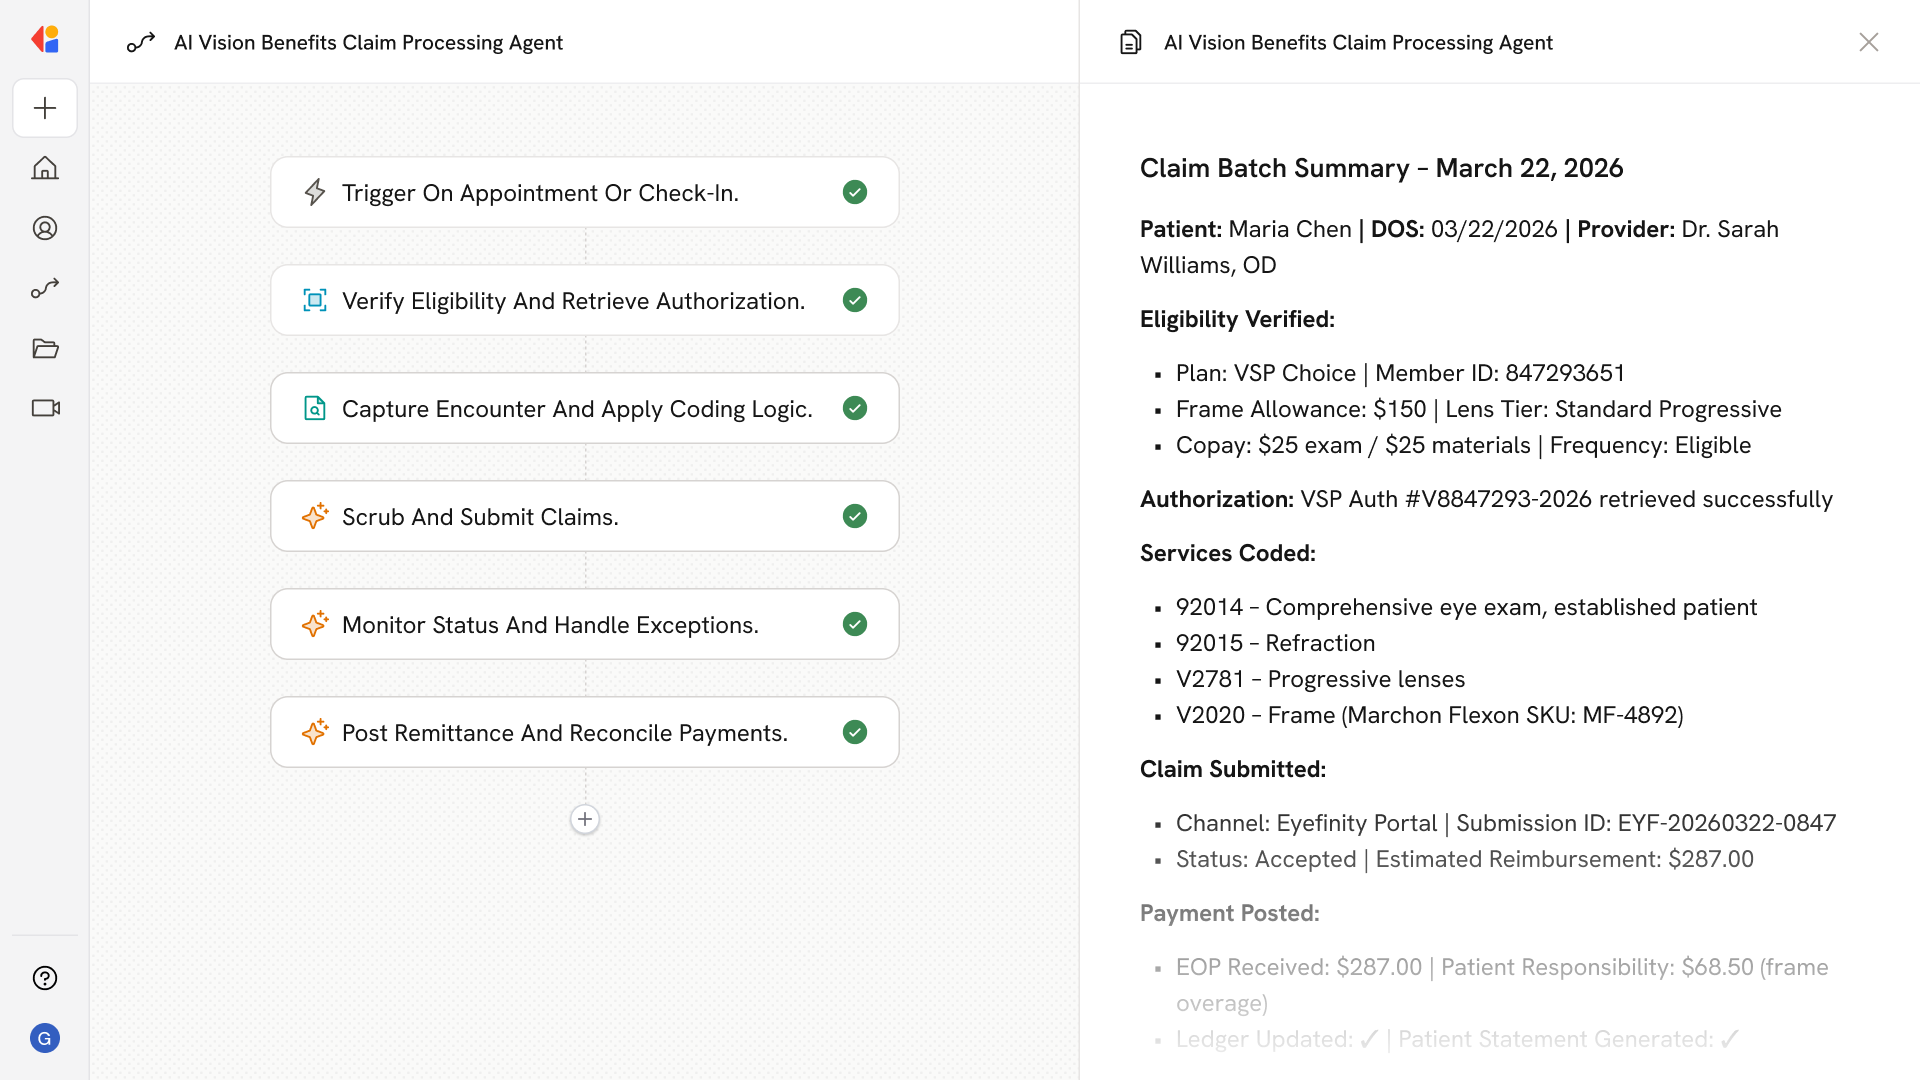Screen dimensions: 1920x1080
Task: Click the G user avatar
Action: tap(45, 1038)
